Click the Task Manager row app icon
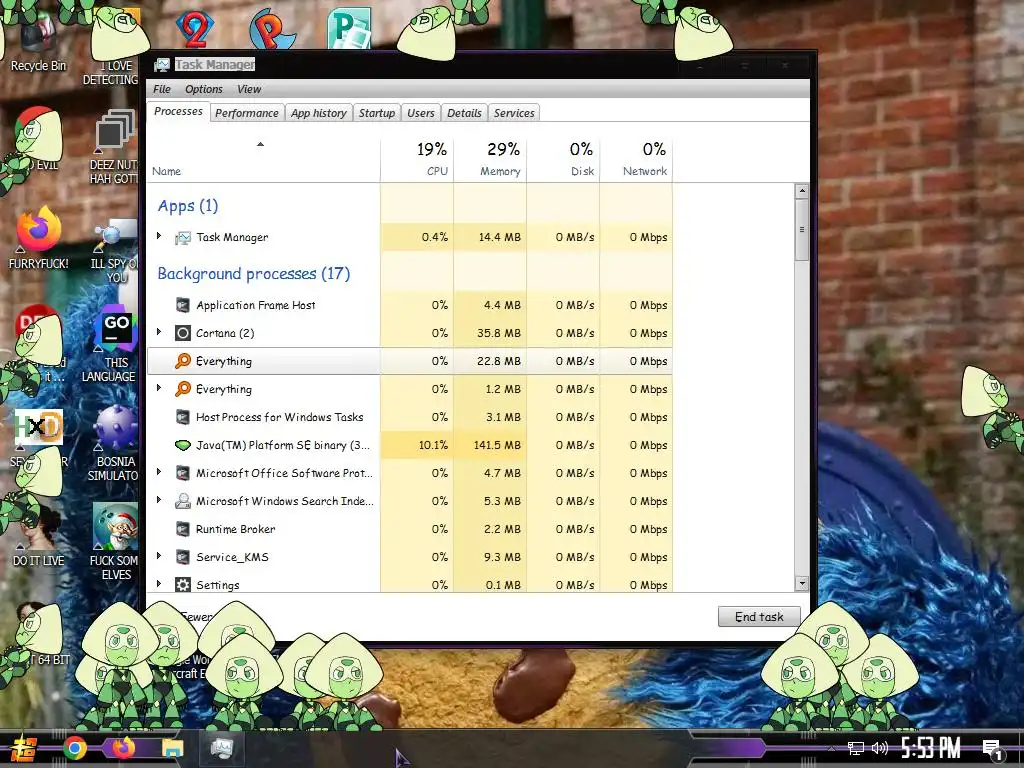1024x768 pixels. coord(183,238)
